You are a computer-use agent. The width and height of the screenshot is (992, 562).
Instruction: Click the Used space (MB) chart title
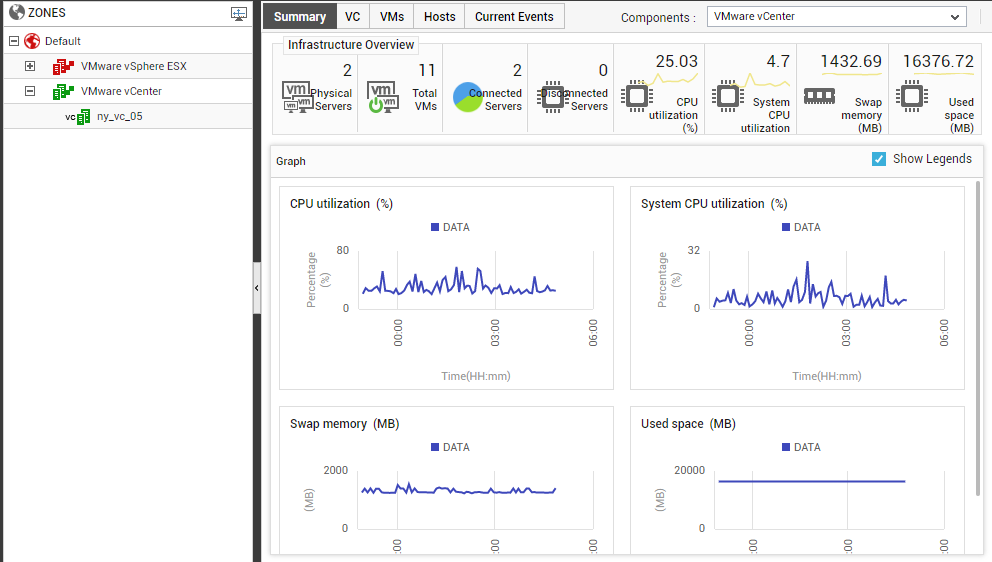[x=688, y=424]
